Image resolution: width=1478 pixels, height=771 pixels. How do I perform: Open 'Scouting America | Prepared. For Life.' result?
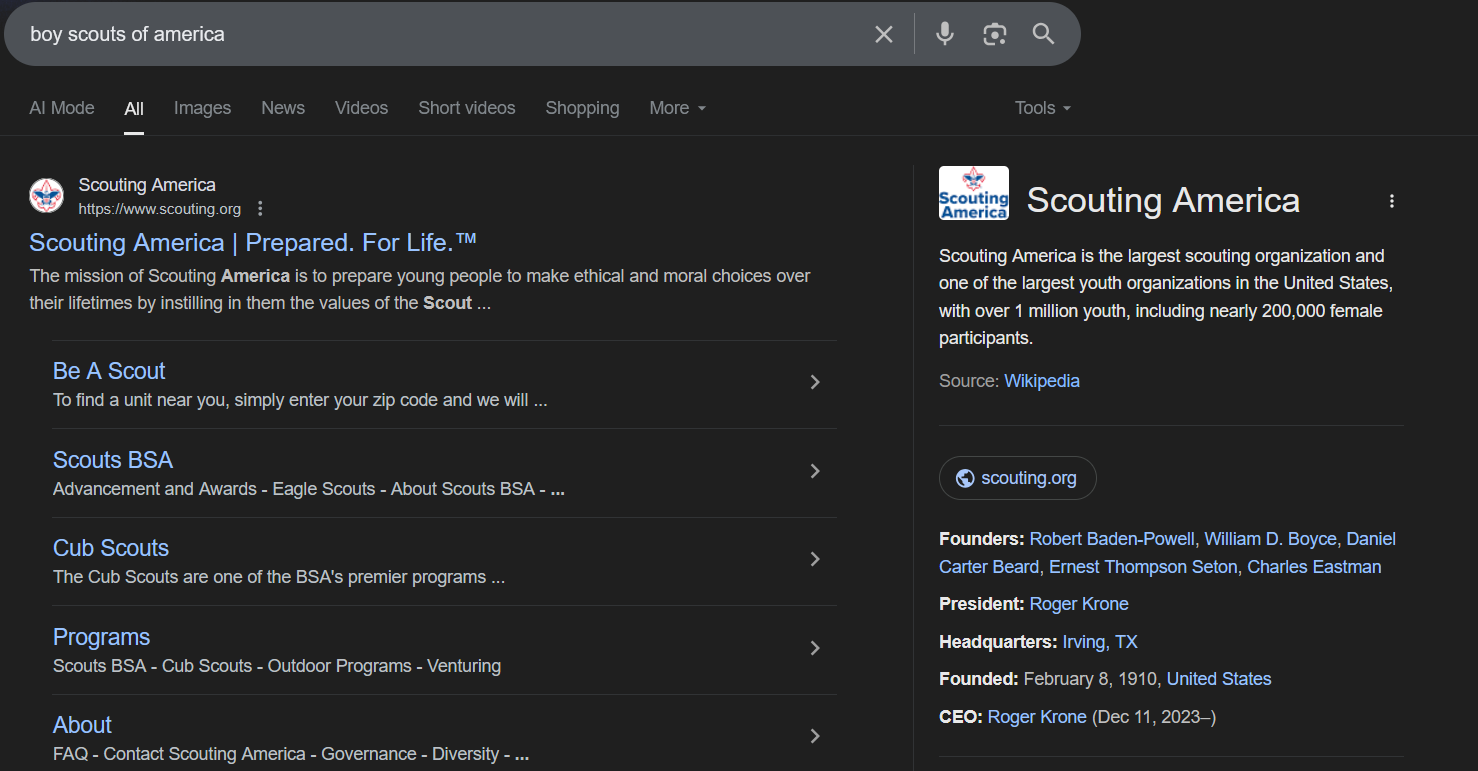pyautogui.click(x=253, y=243)
